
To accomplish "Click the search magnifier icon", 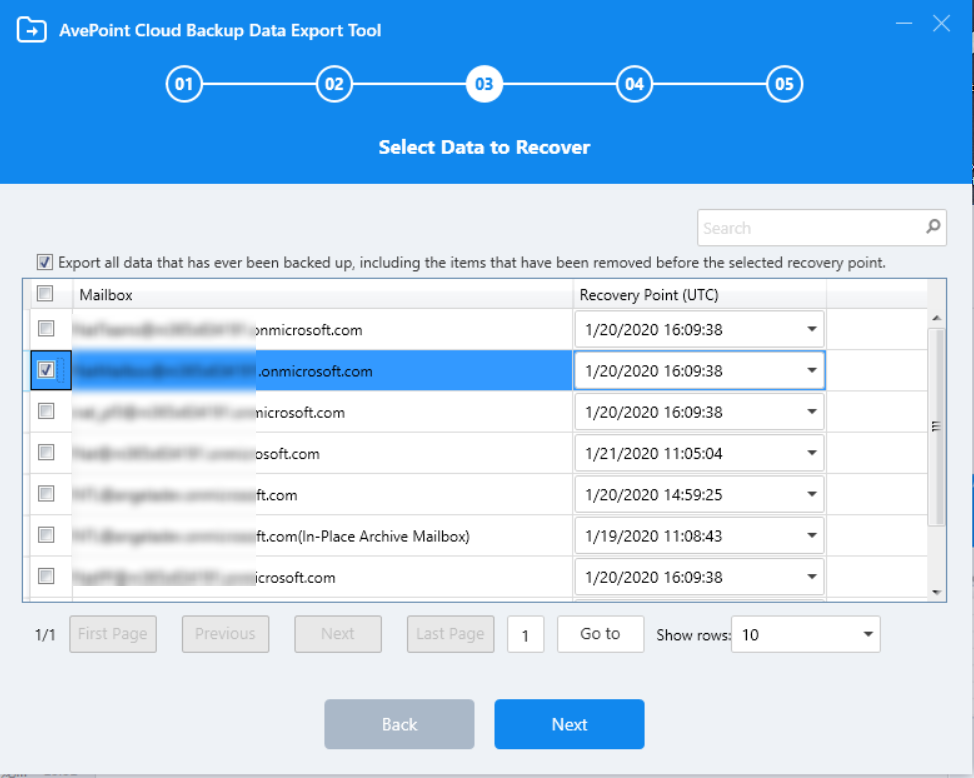I will [x=932, y=227].
